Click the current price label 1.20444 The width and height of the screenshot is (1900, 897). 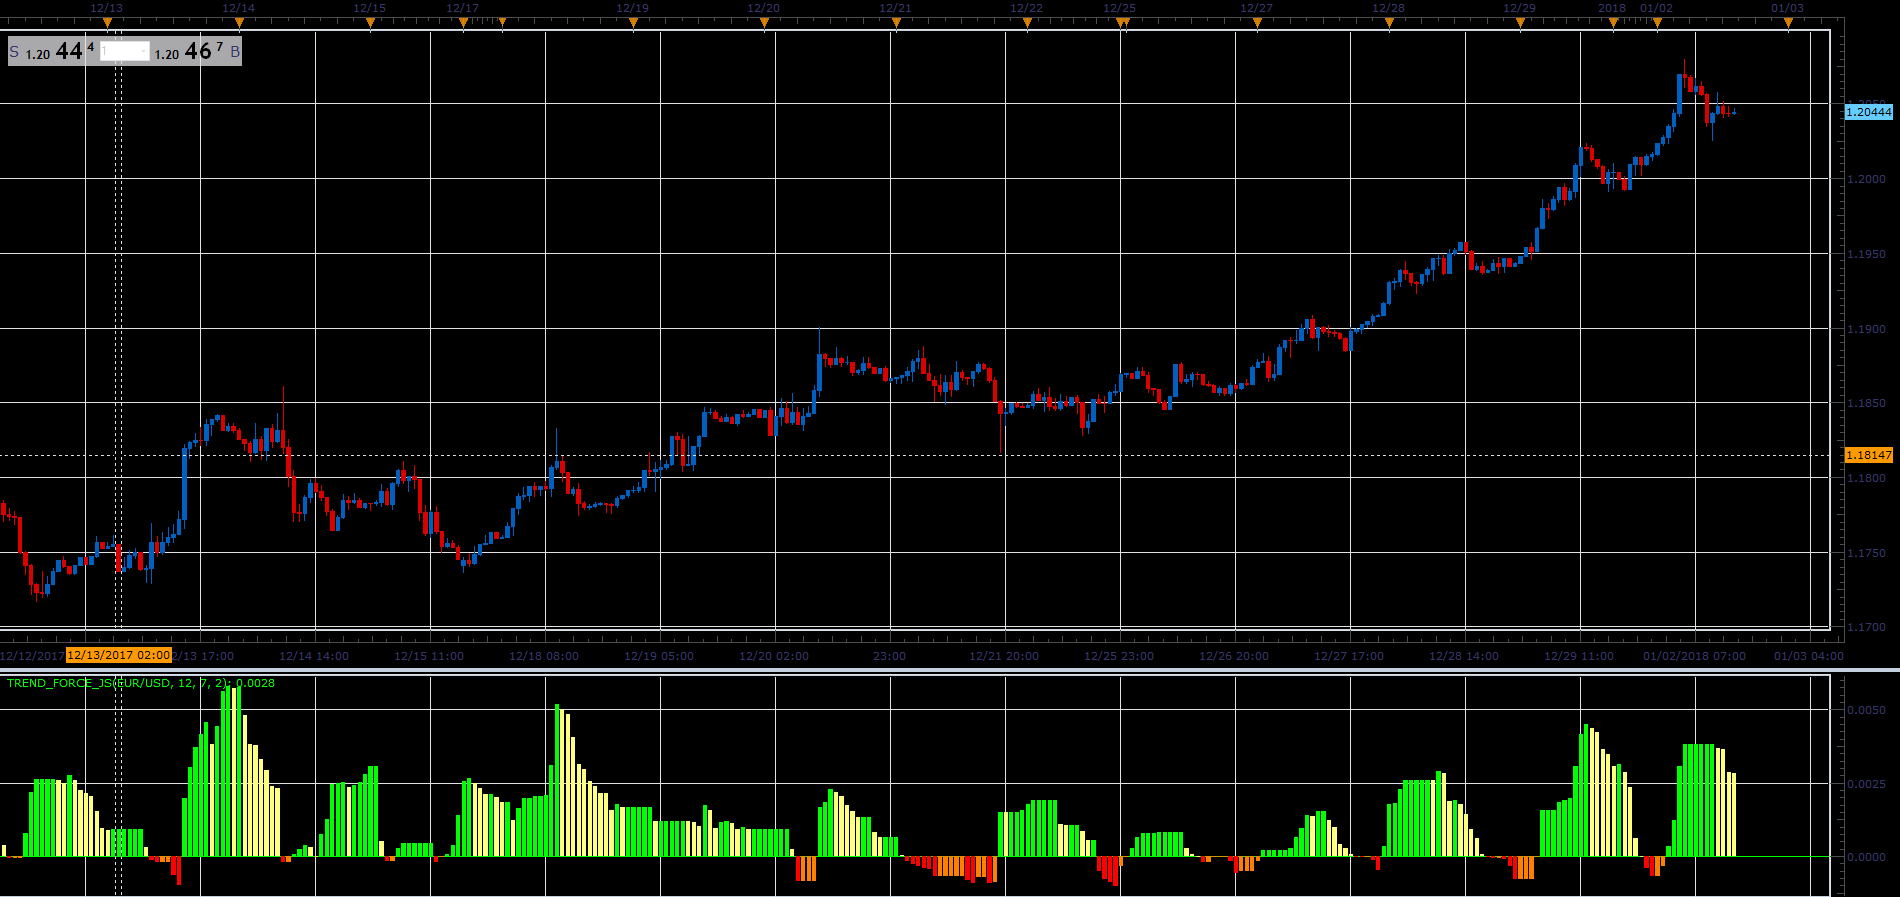coord(1869,112)
